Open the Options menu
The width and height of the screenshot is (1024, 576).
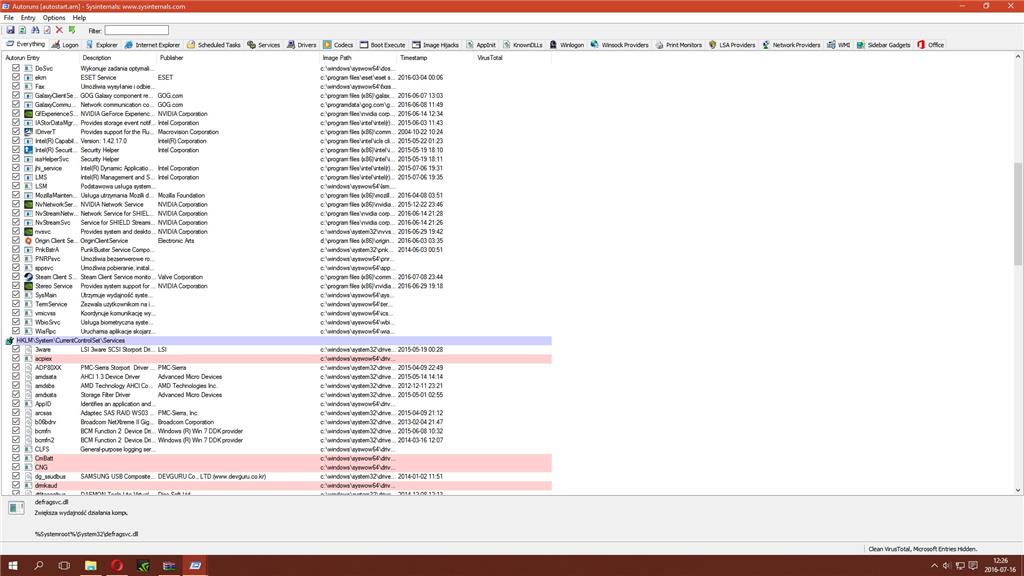[54, 18]
